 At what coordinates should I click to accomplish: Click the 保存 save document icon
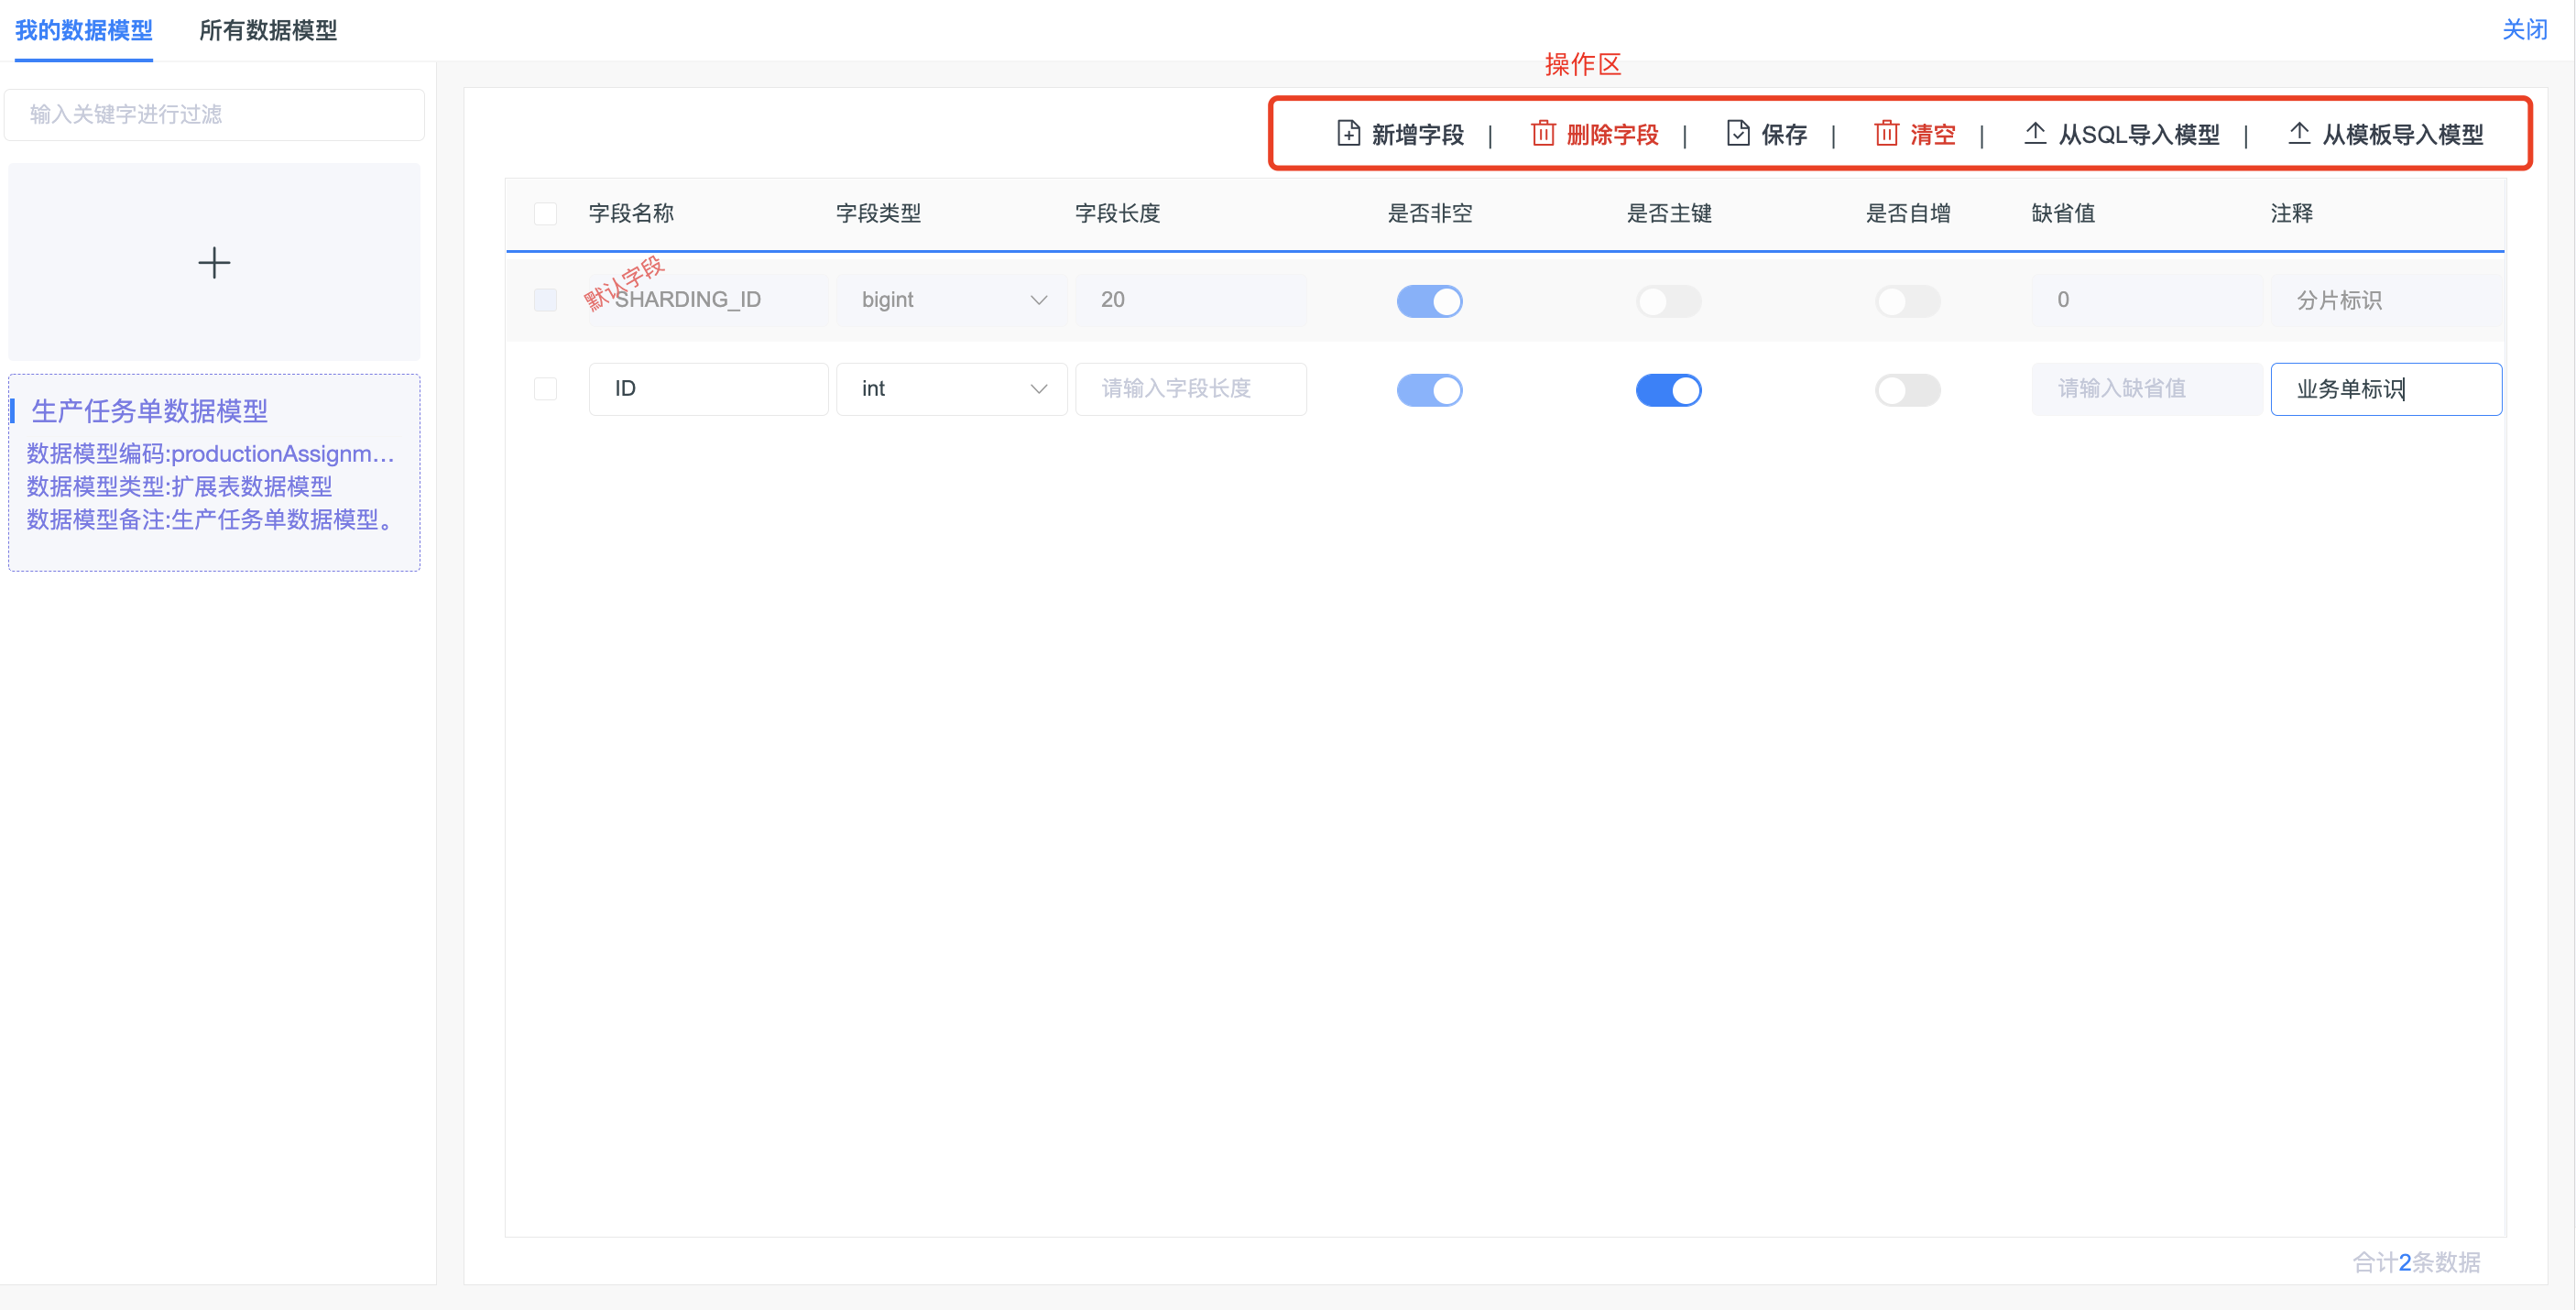1738,133
